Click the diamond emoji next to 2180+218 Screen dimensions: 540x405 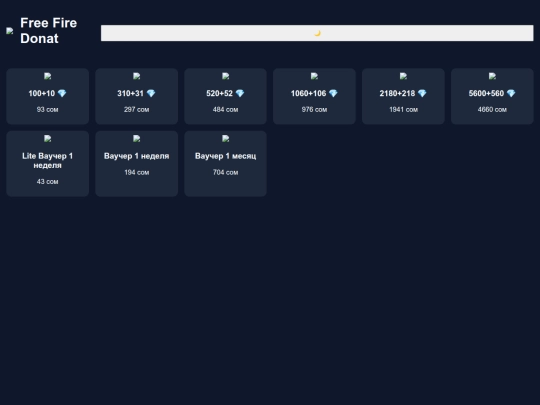422,93
